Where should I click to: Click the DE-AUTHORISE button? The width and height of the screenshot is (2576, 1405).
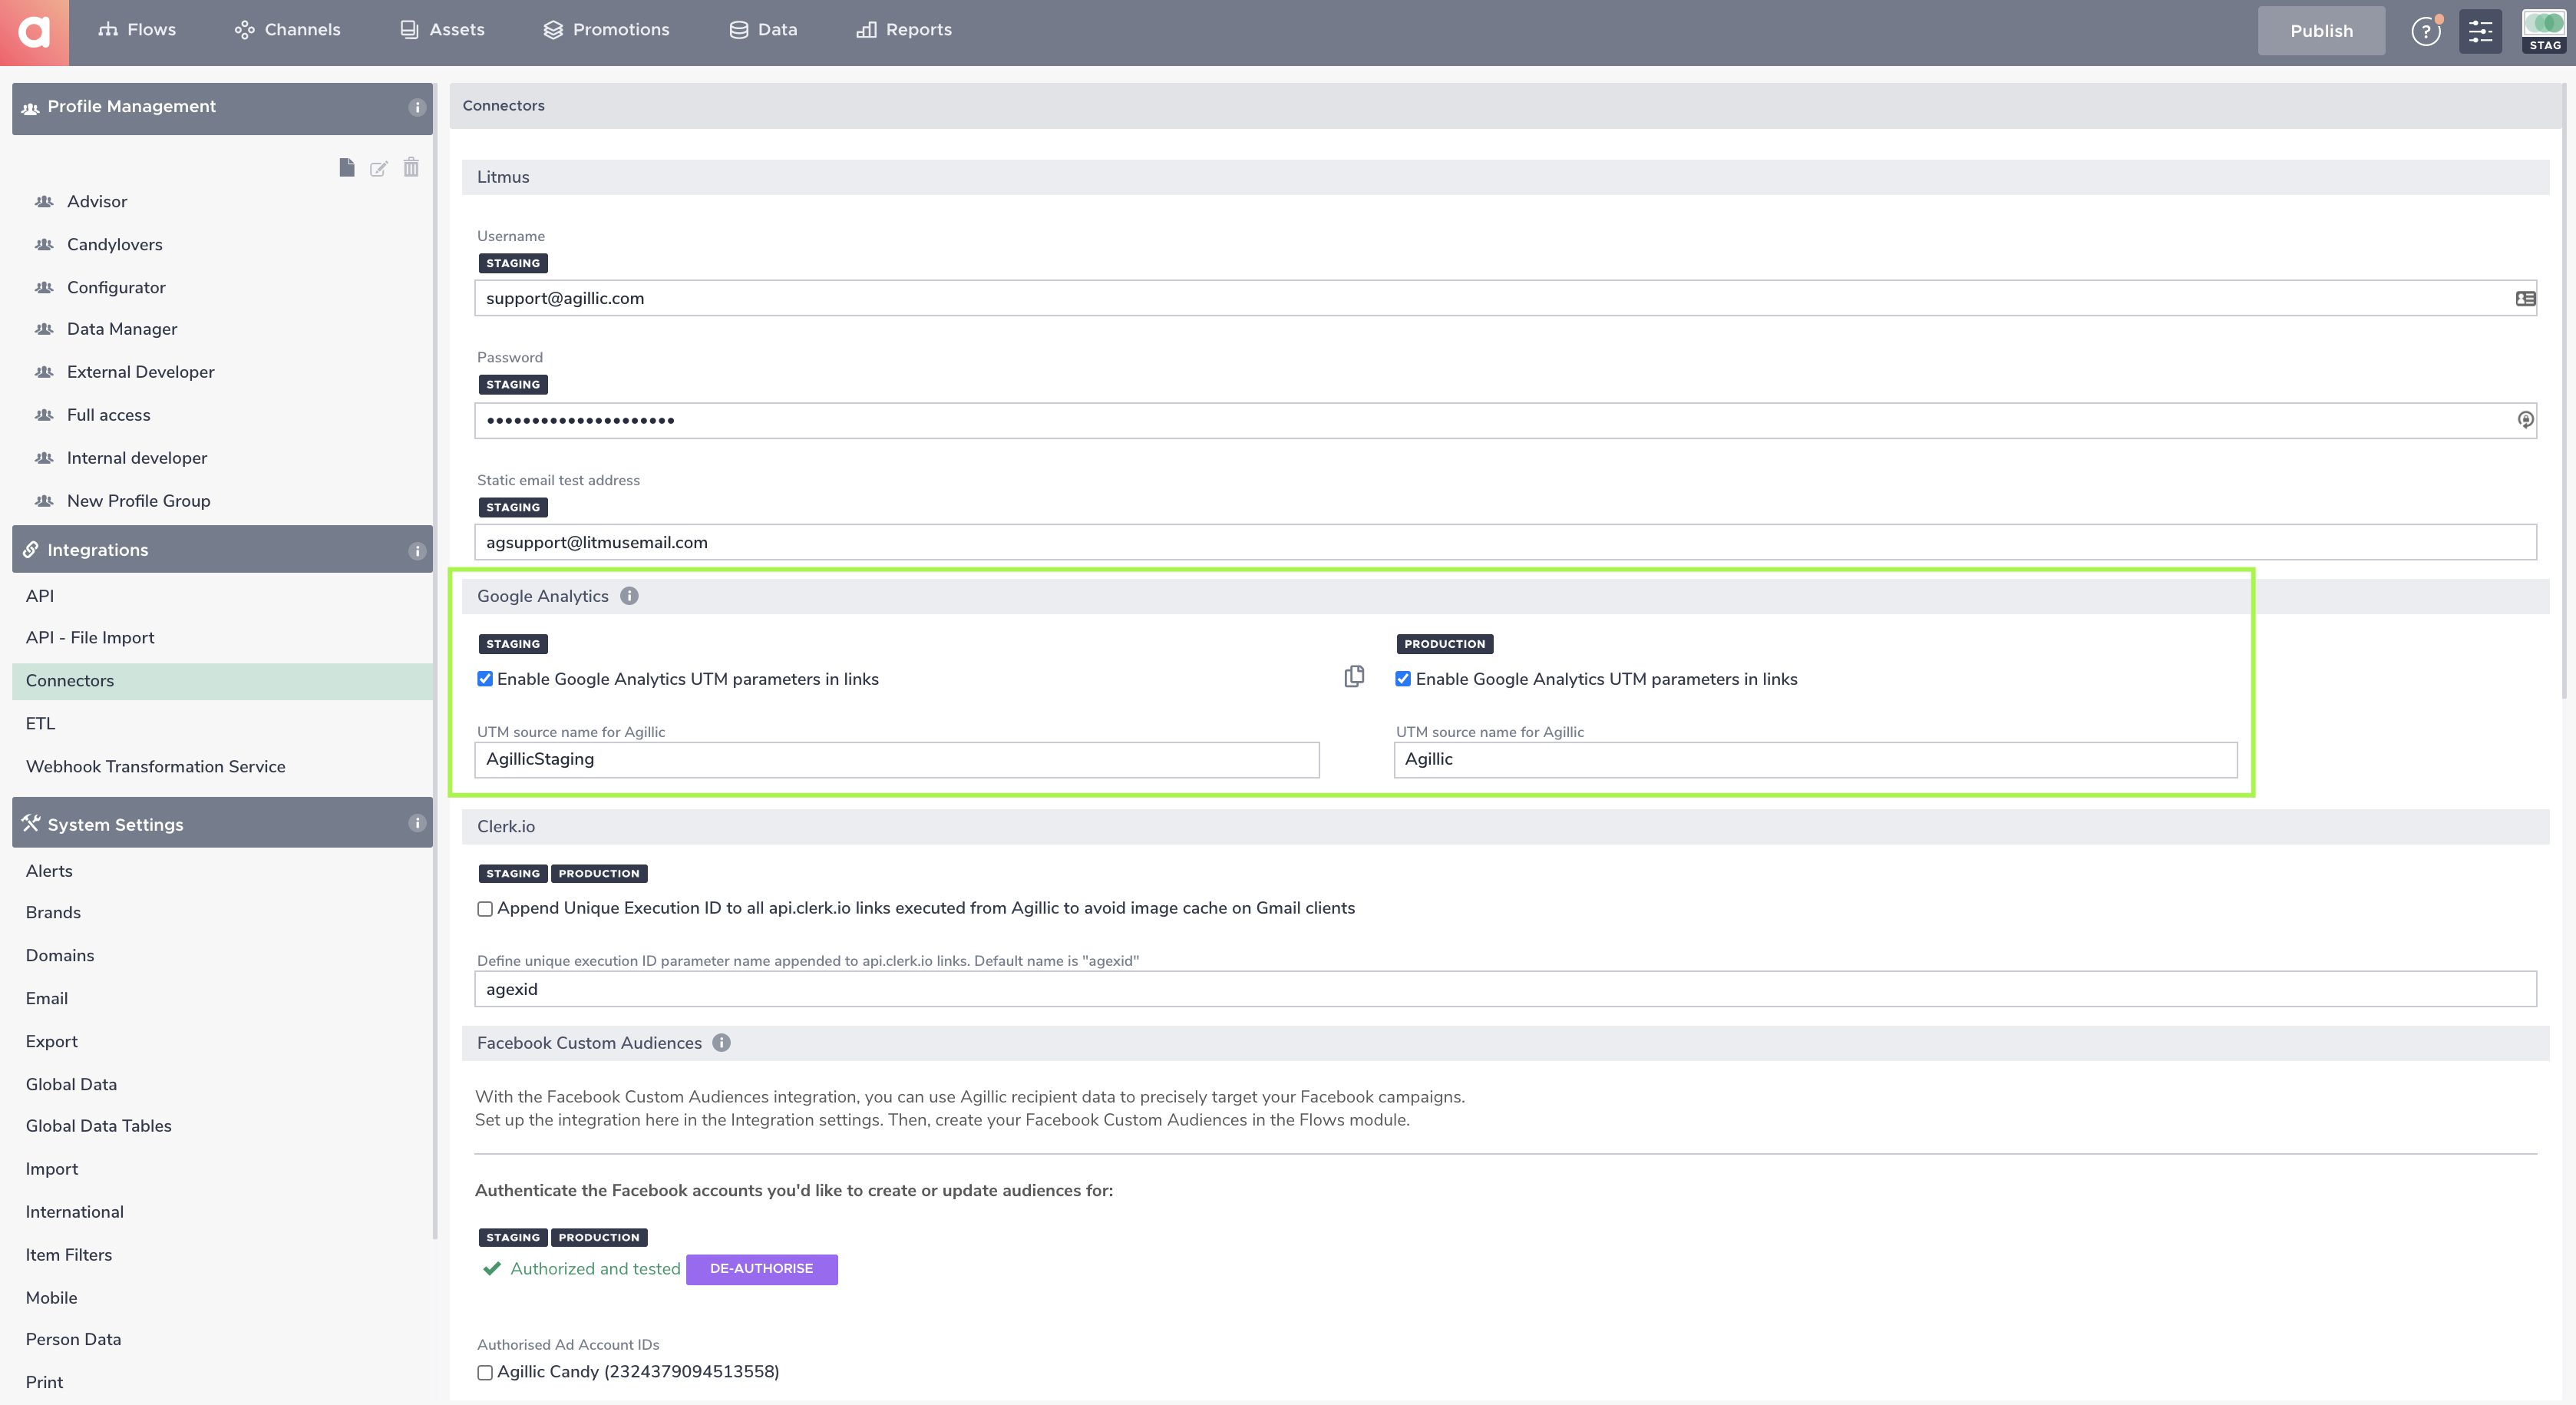(x=761, y=1269)
